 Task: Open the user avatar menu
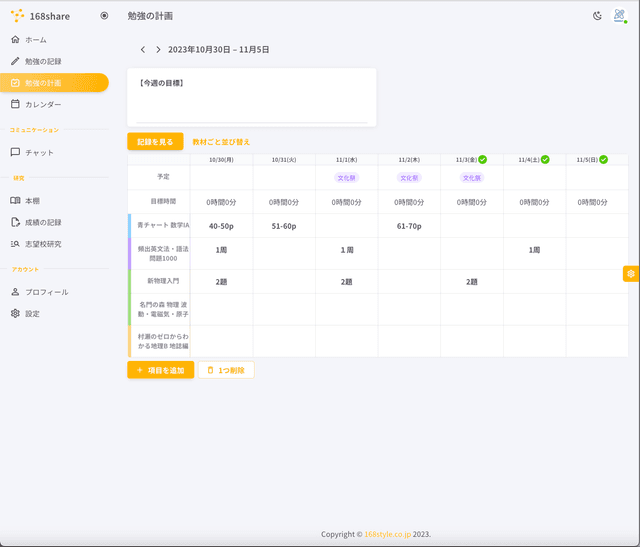[x=619, y=16]
